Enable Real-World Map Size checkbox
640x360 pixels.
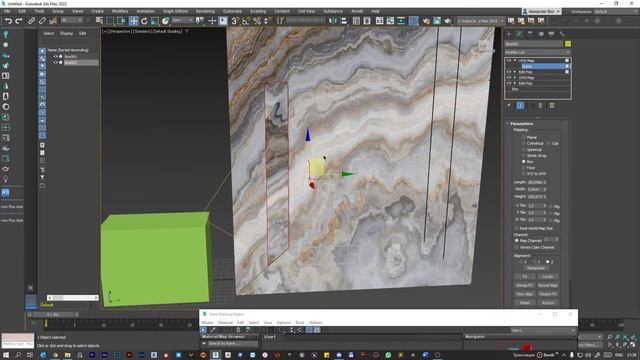517,229
